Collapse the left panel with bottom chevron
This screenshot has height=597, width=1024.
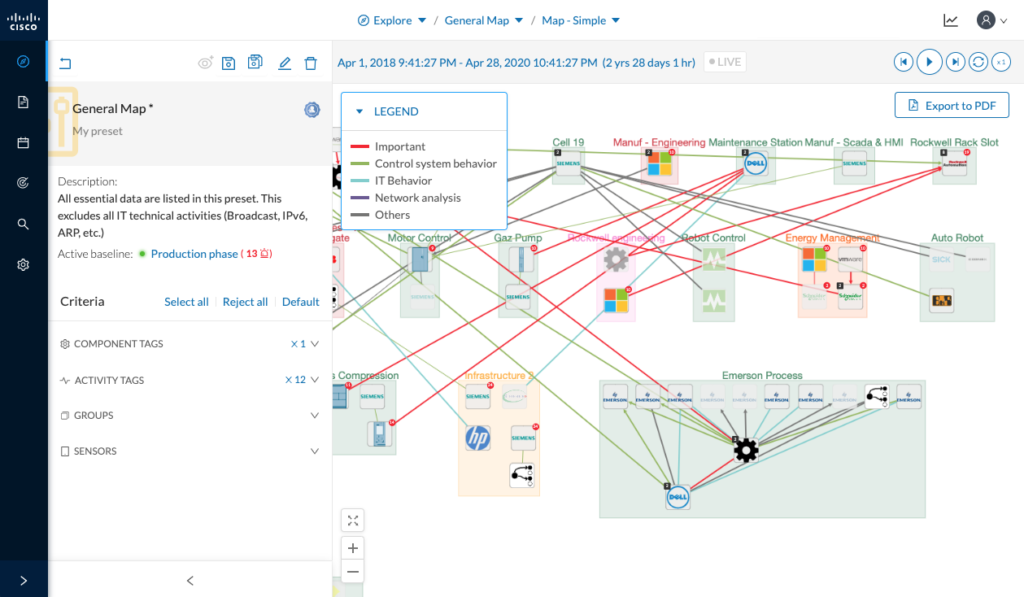pos(190,581)
